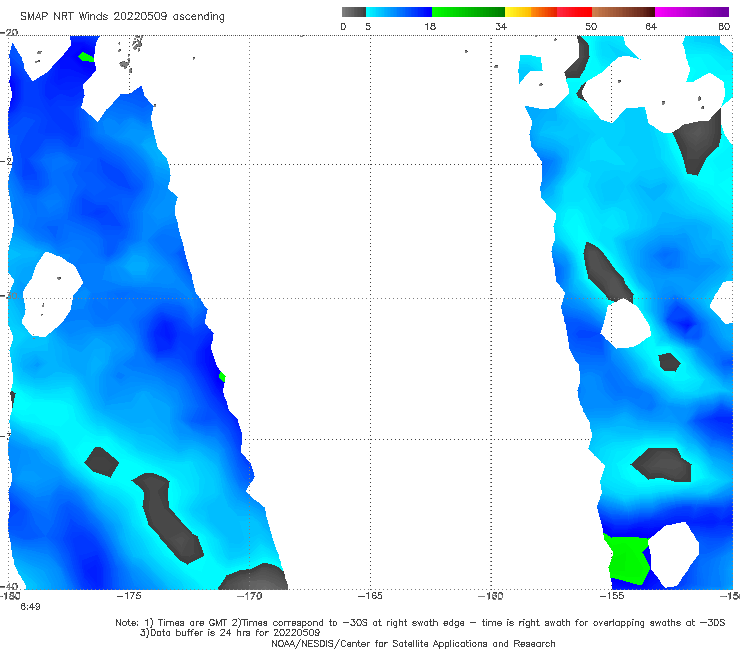Click the '-155' longitude axis label
The width and height of the screenshot is (740, 650).
point(612,596)
